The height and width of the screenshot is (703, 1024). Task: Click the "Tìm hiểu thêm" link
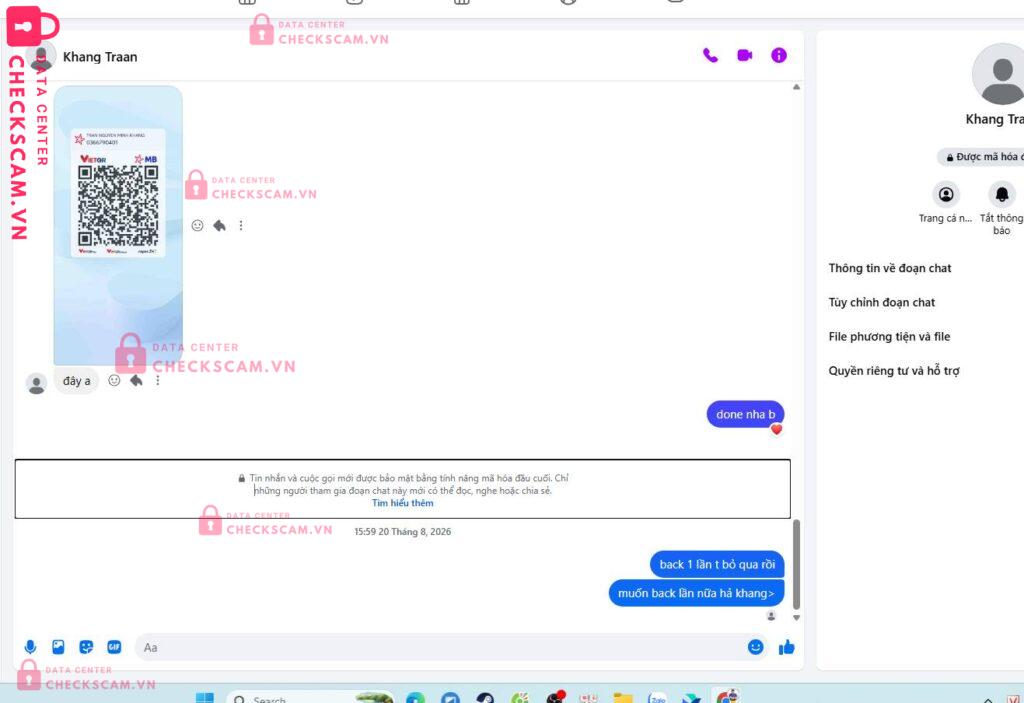pos(402,503)
